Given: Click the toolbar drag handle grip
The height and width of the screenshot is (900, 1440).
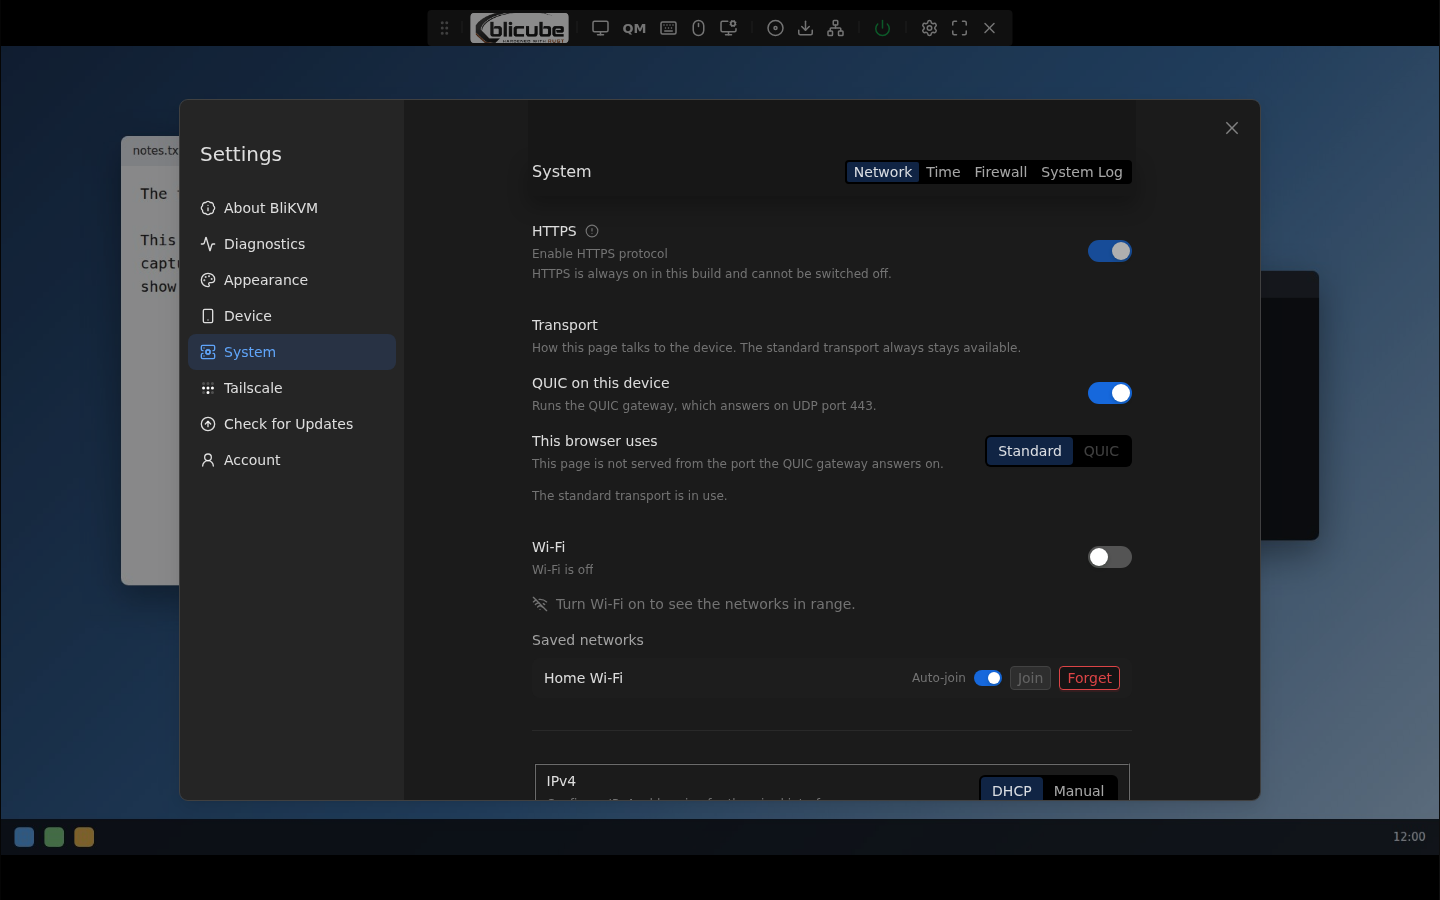Looking at the screenshot, I should click(x=444, y=28).
